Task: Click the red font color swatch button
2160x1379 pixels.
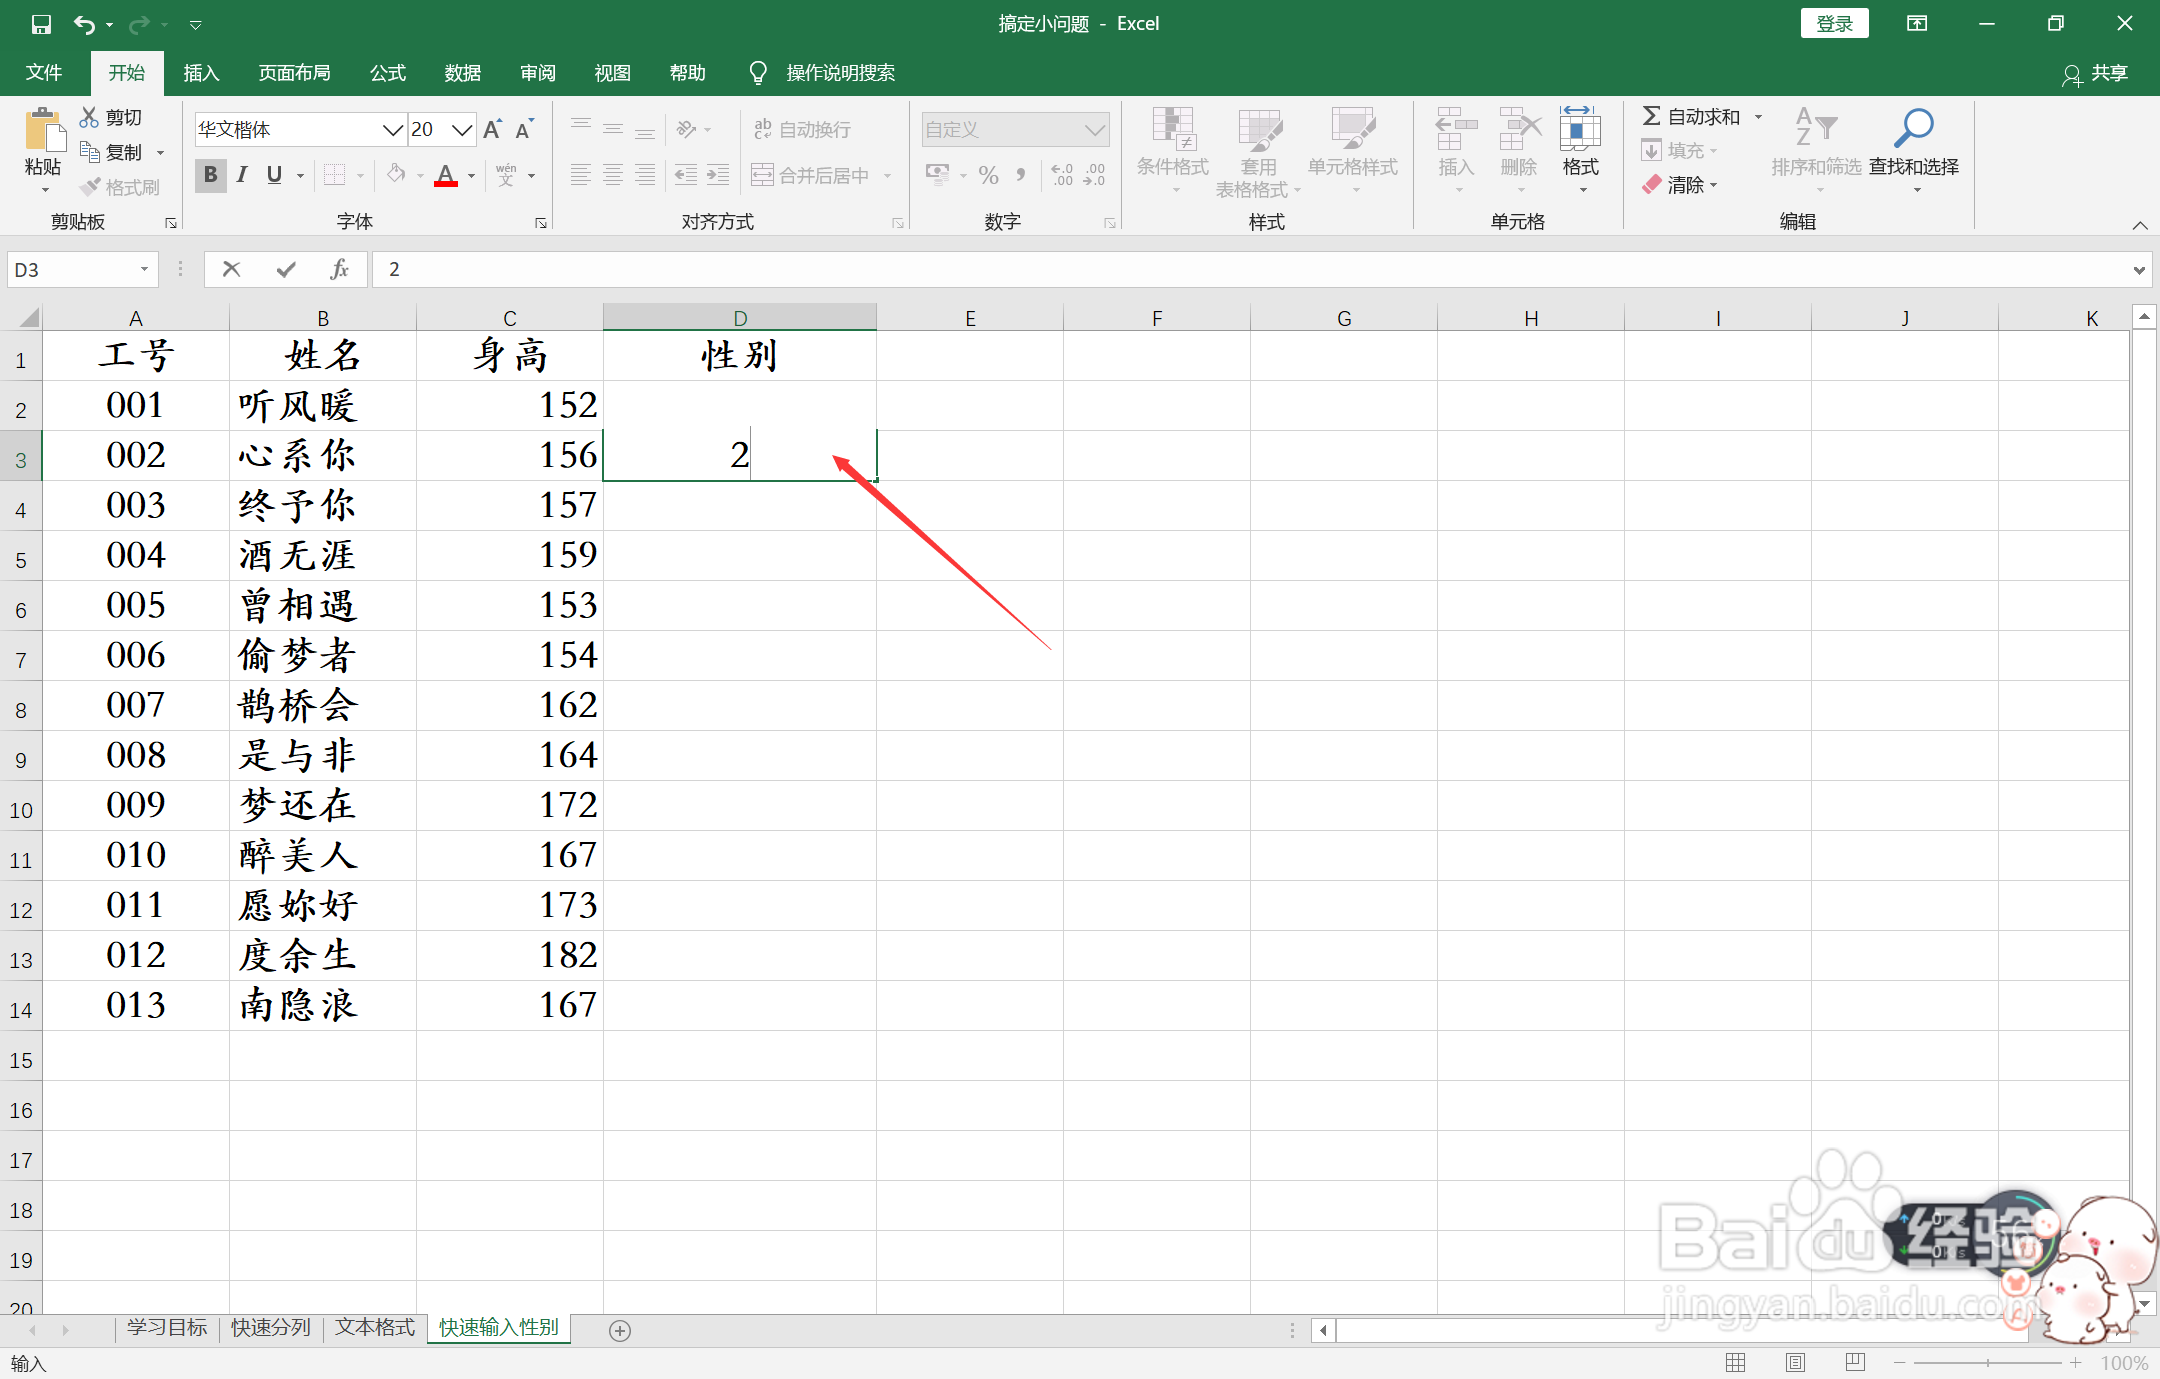Action: [x=446, y=175]
